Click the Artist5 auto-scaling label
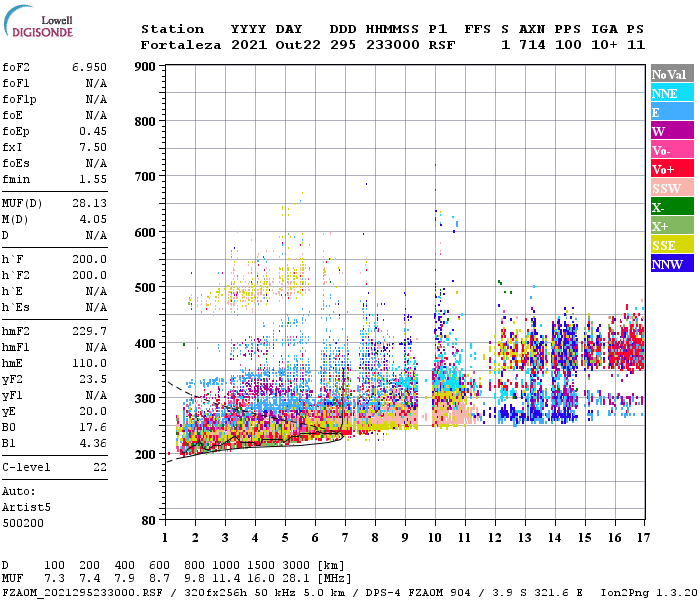 [26, 508]
